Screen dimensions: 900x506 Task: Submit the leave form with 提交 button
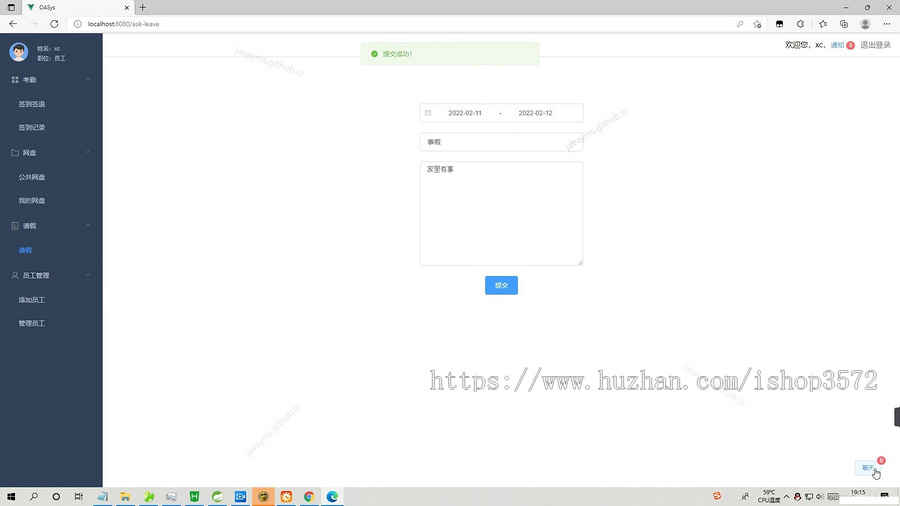(x=501, y=285)
